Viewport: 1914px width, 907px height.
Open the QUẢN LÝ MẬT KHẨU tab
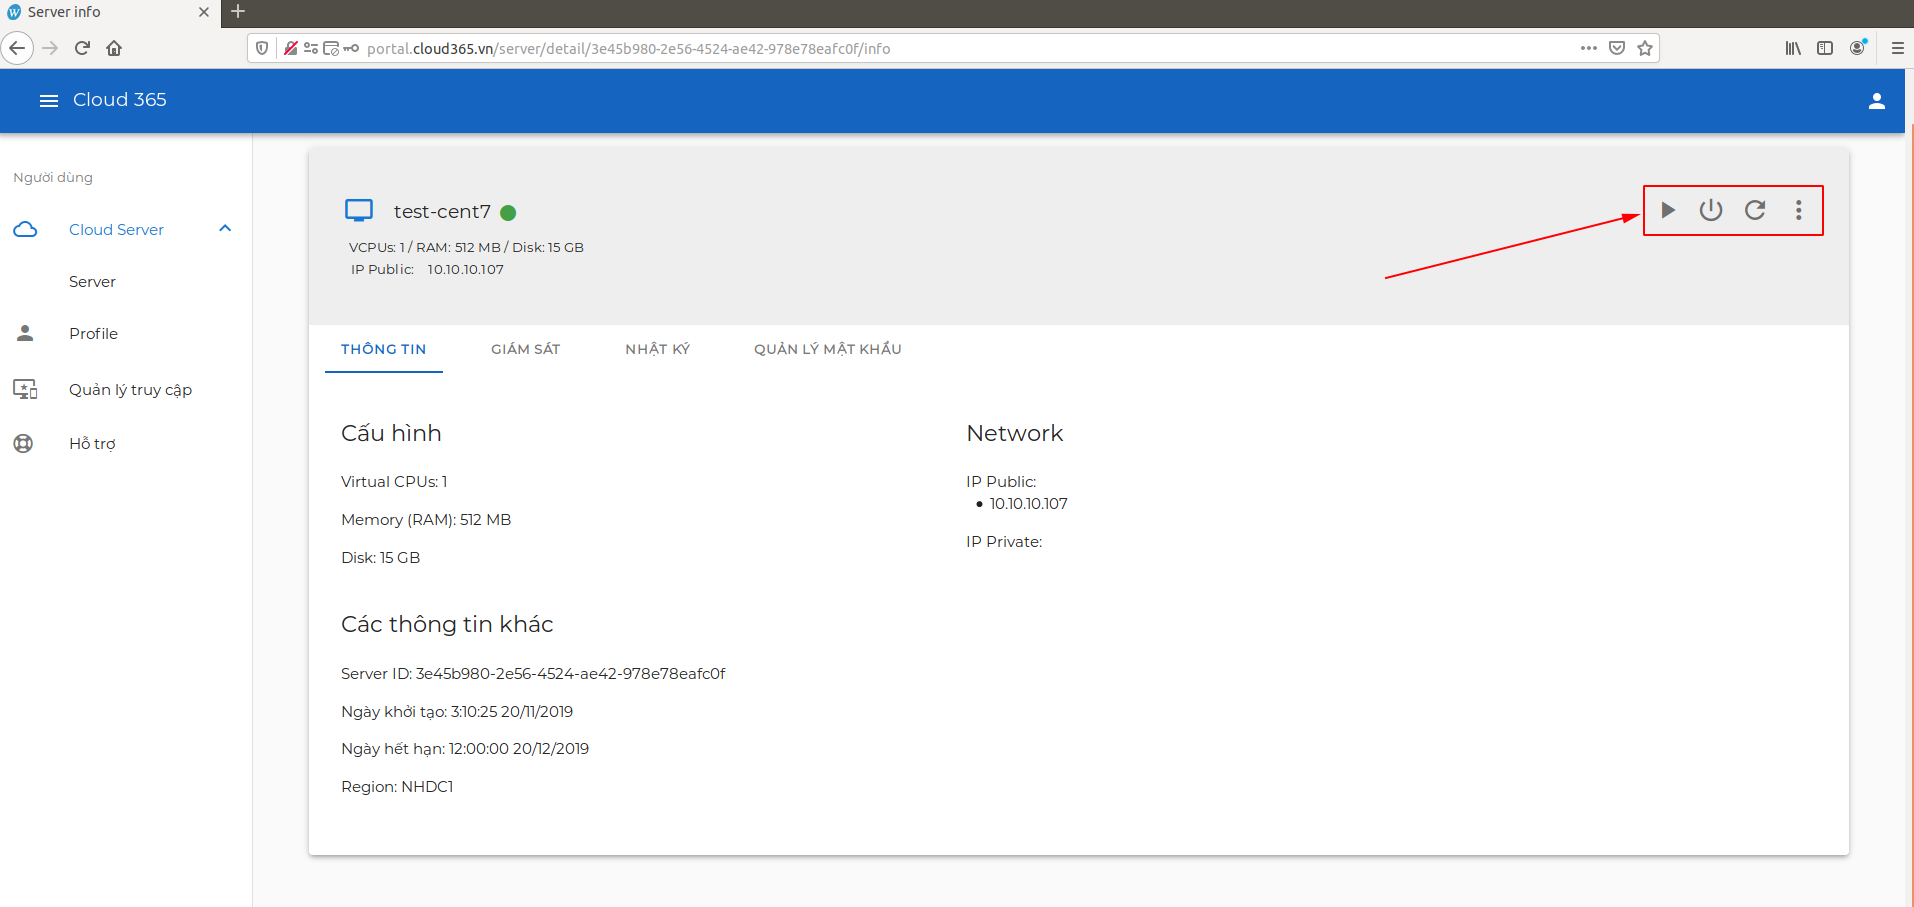[x=828, y=349]
